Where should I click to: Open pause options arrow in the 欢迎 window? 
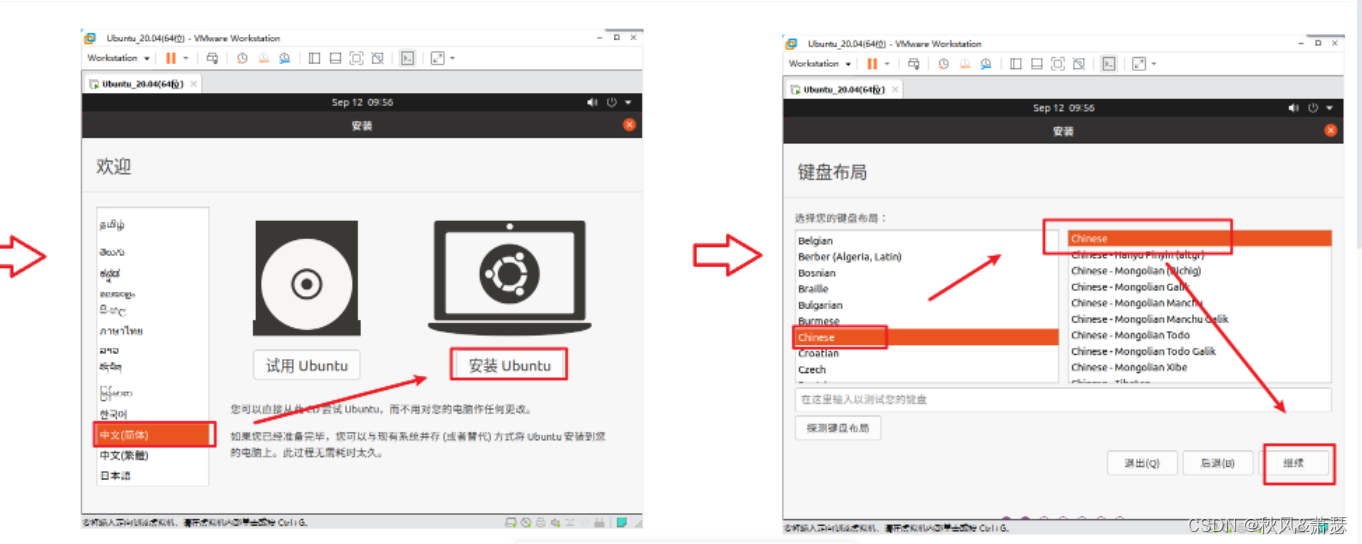click(186, 58)
